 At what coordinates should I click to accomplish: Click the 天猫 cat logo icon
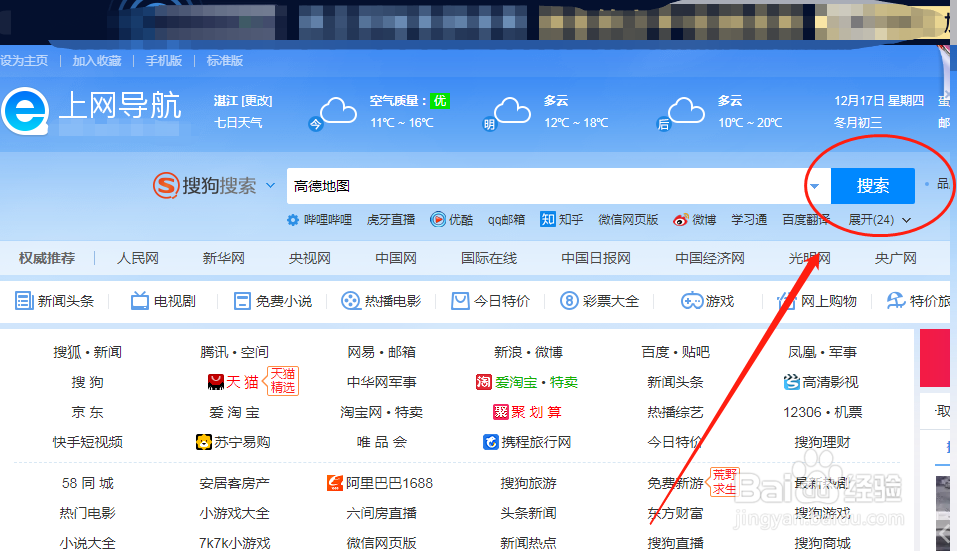[215, 382]
